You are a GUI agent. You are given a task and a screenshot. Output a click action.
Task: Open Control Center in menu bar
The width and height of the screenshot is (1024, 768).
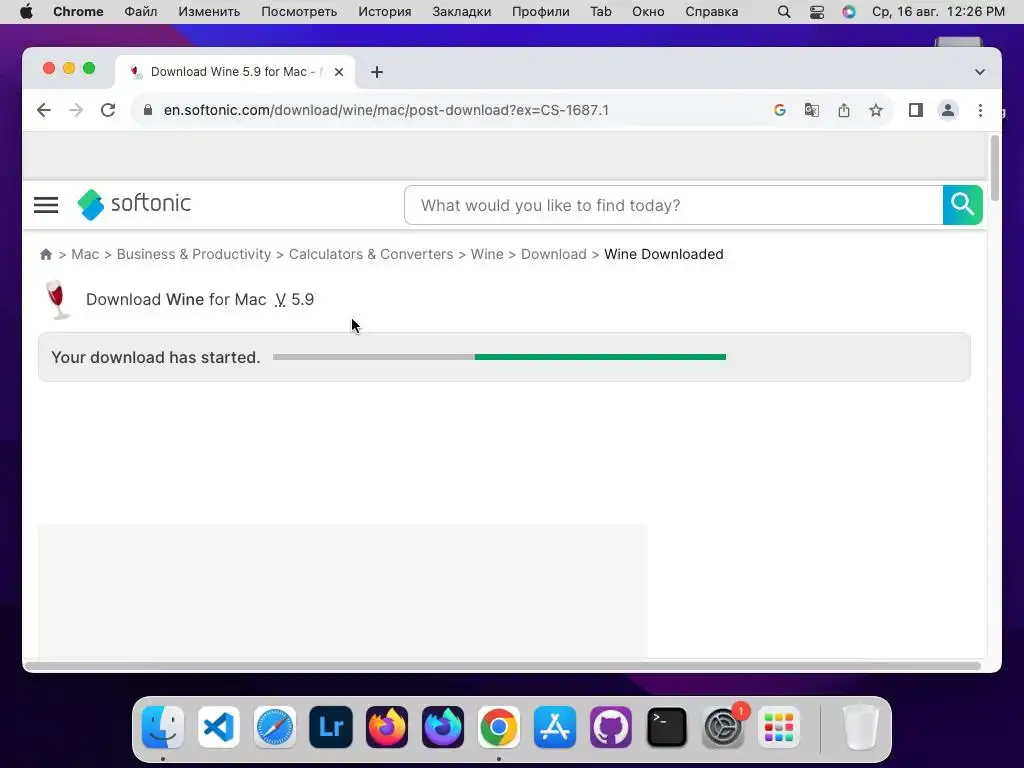pyautogui.click(x=817, y=12)
